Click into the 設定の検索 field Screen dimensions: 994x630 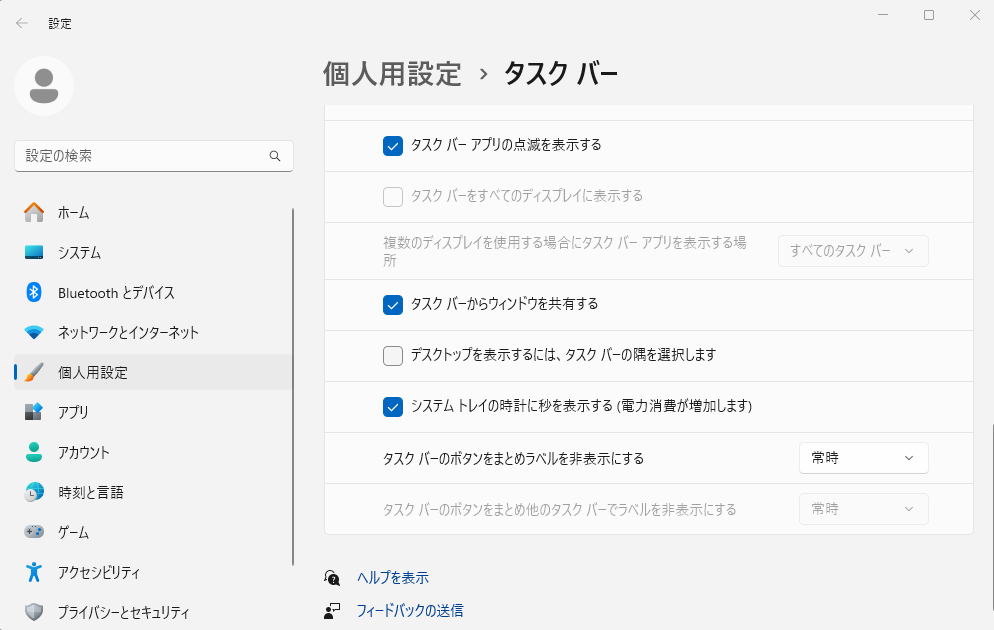click(153, 156)
